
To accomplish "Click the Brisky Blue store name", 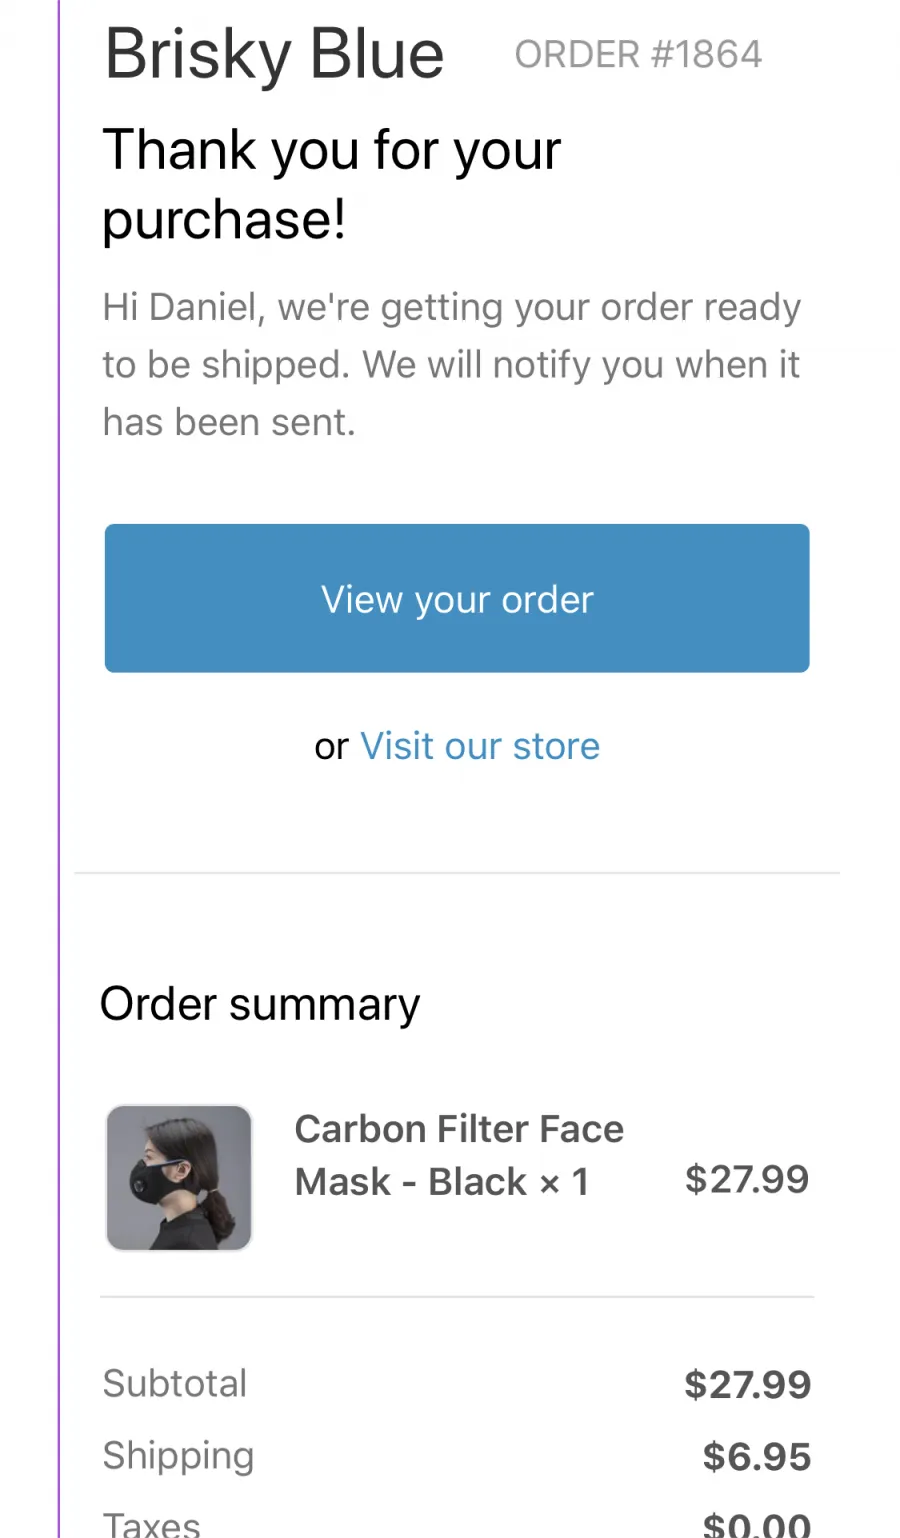I will pyautogui.click(x=274, y=54).
